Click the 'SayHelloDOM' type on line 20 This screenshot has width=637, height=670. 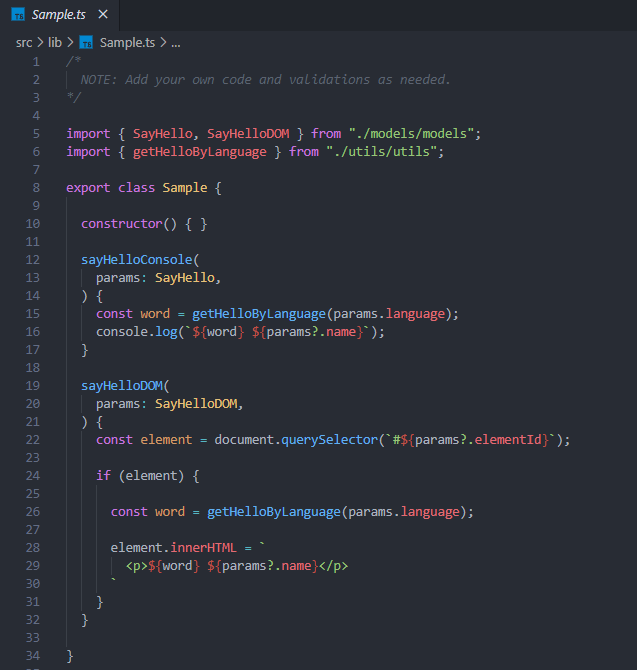click(196, 404)
